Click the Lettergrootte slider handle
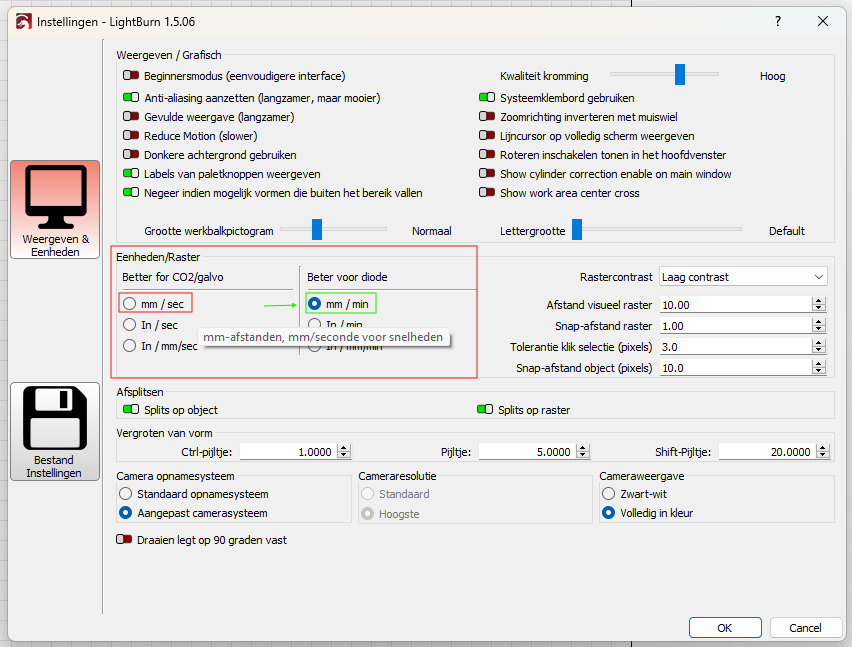Viewport: 852px width, 647px height. tap(577, 229)
